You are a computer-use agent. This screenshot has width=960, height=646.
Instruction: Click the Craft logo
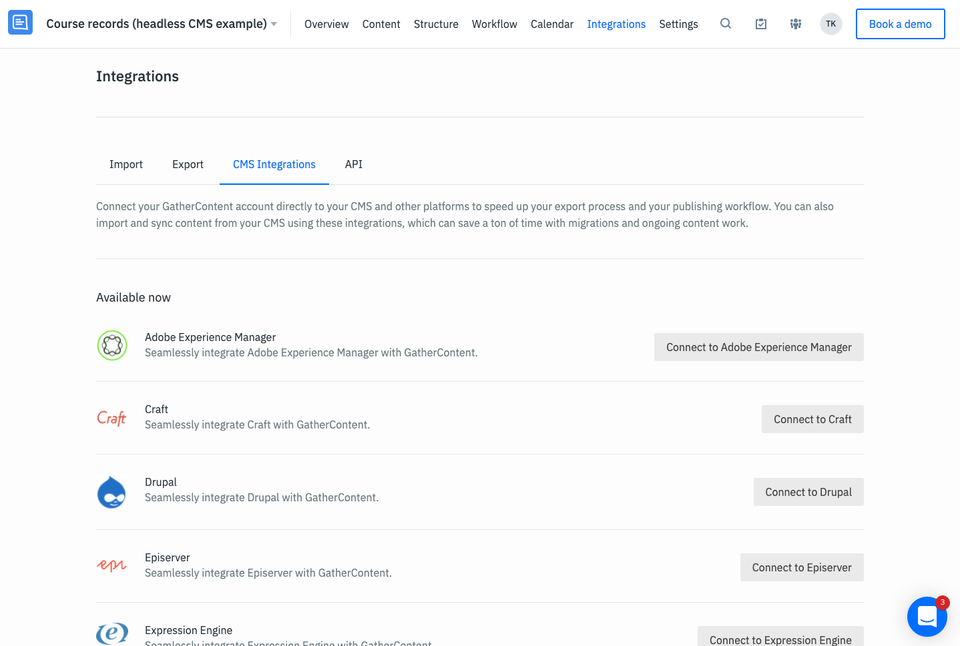click(111, 418)
